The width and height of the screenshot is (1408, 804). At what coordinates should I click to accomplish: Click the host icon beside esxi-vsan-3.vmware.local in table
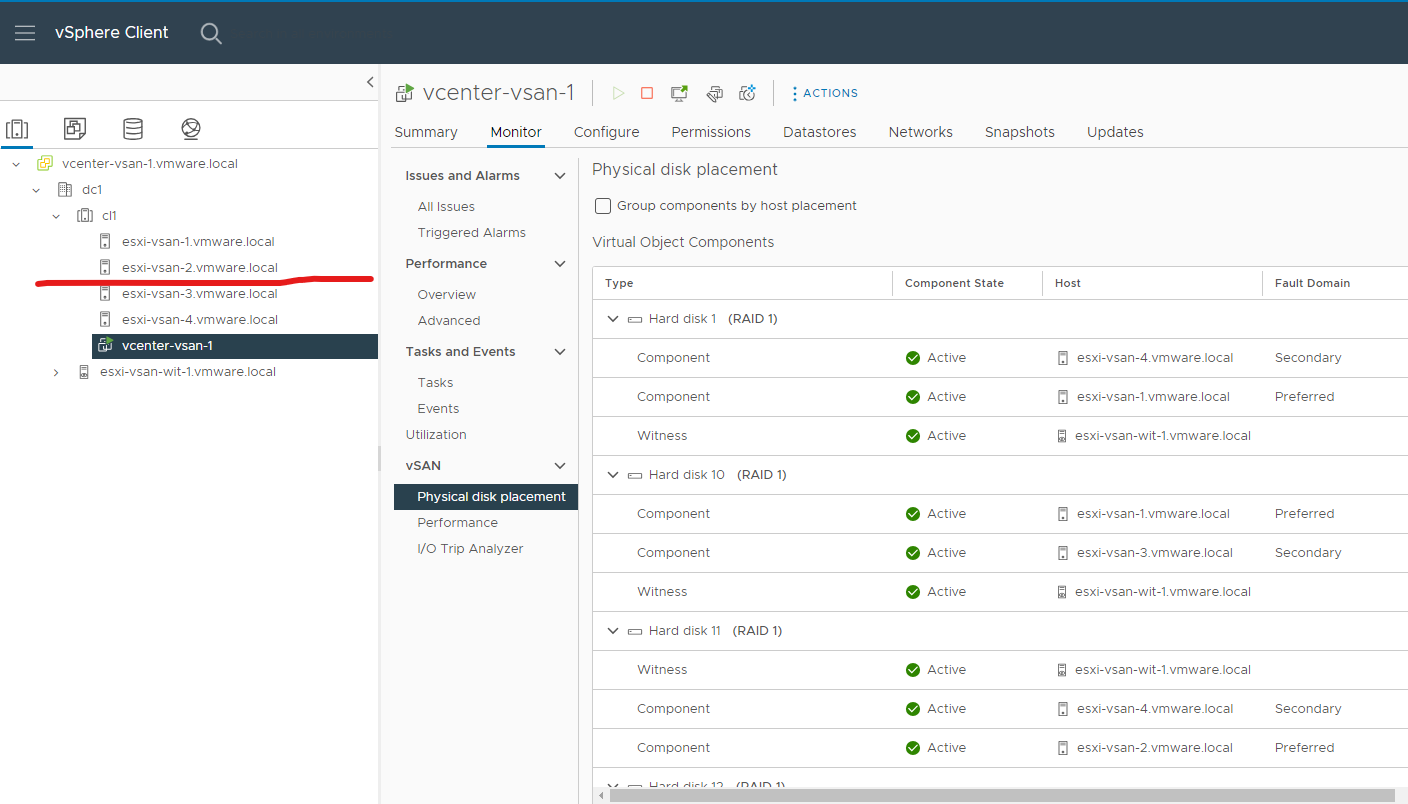pos(1063,553)
